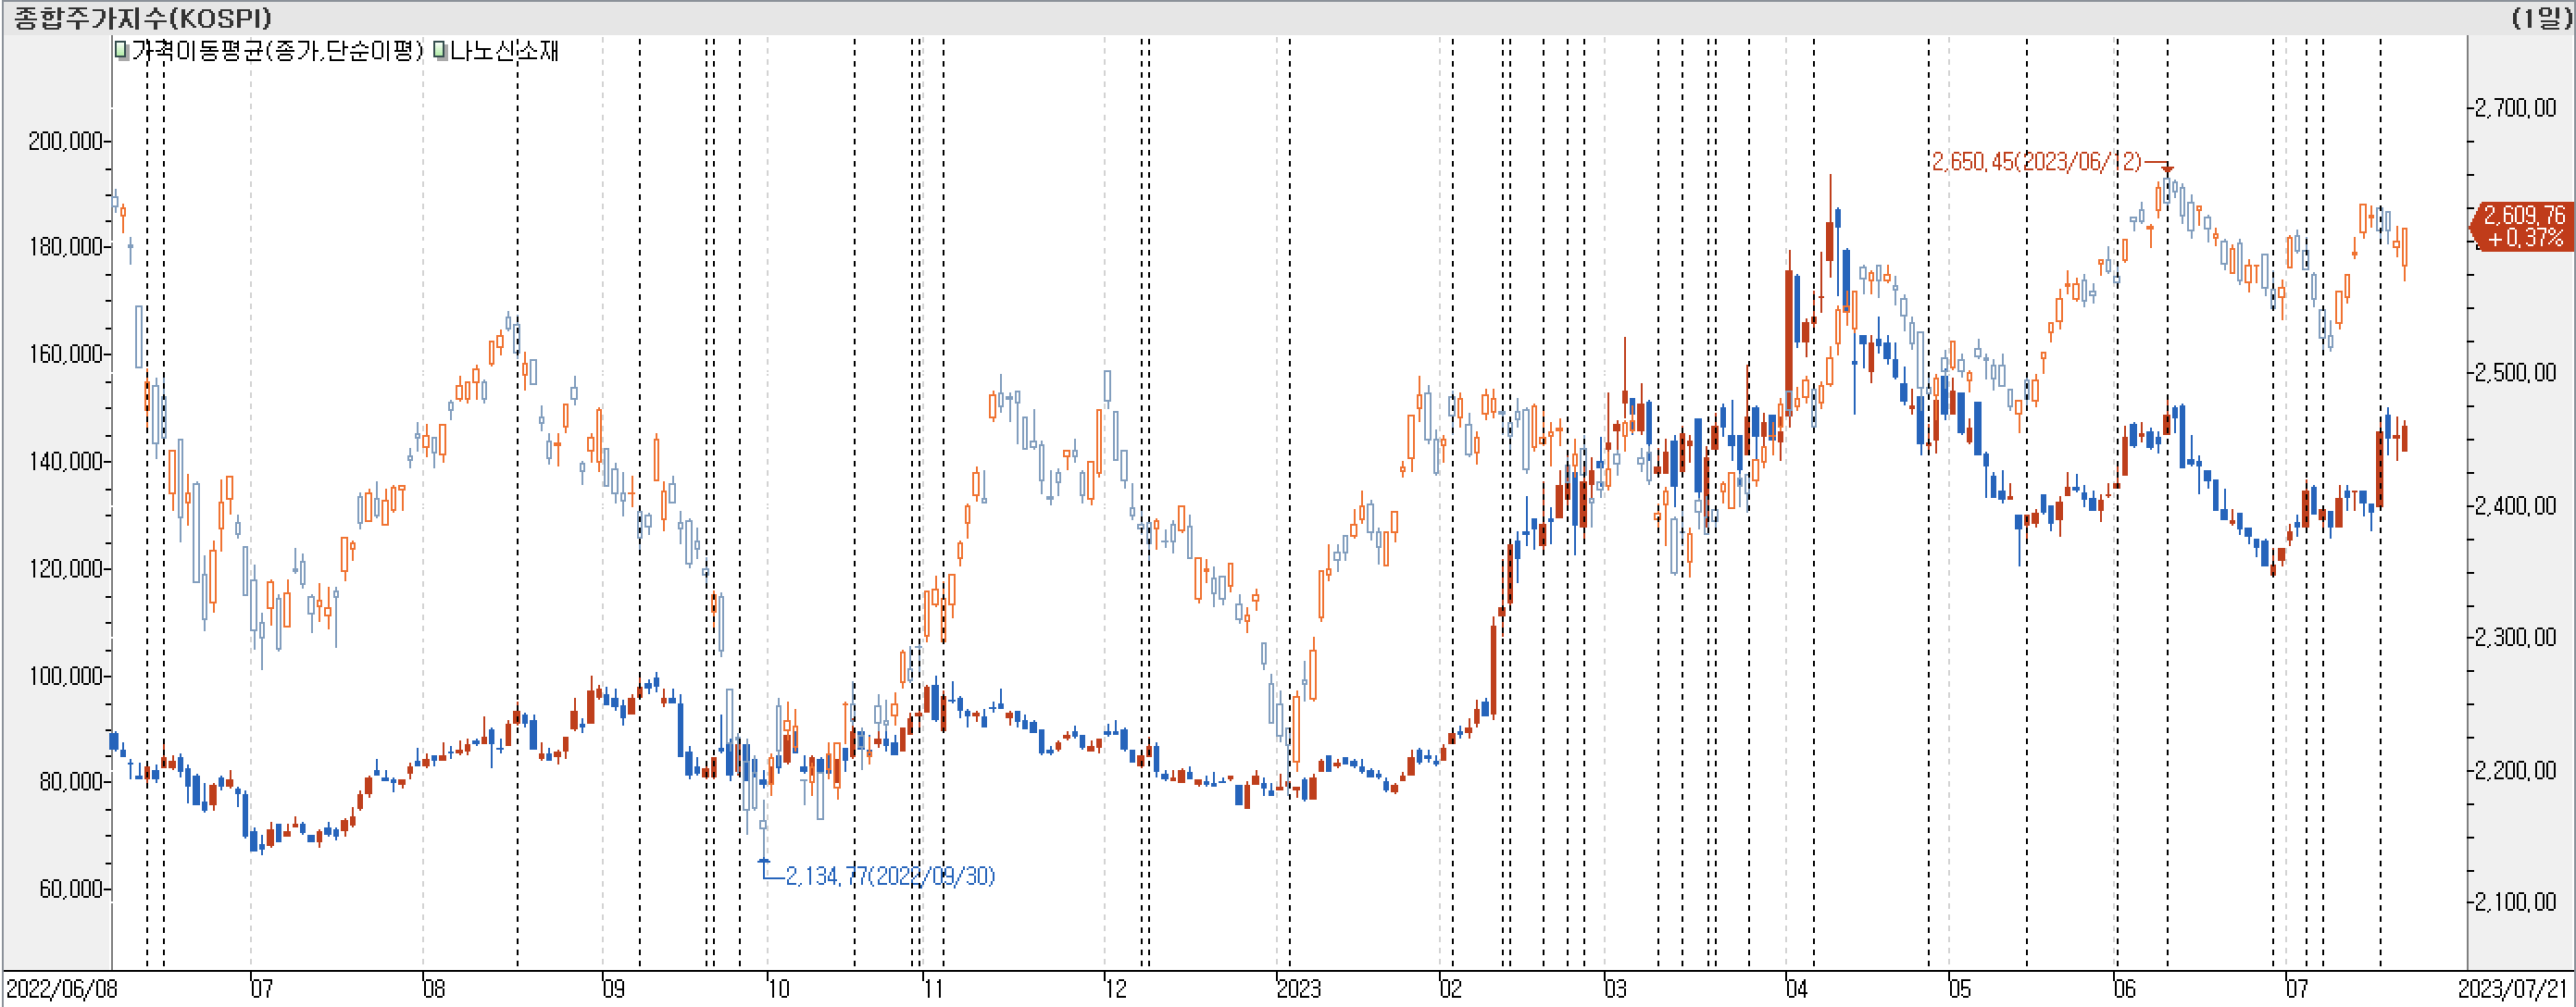Click the 100,000 left price axis label
Screen dimensions: 2576x1007
click(65, 676)
